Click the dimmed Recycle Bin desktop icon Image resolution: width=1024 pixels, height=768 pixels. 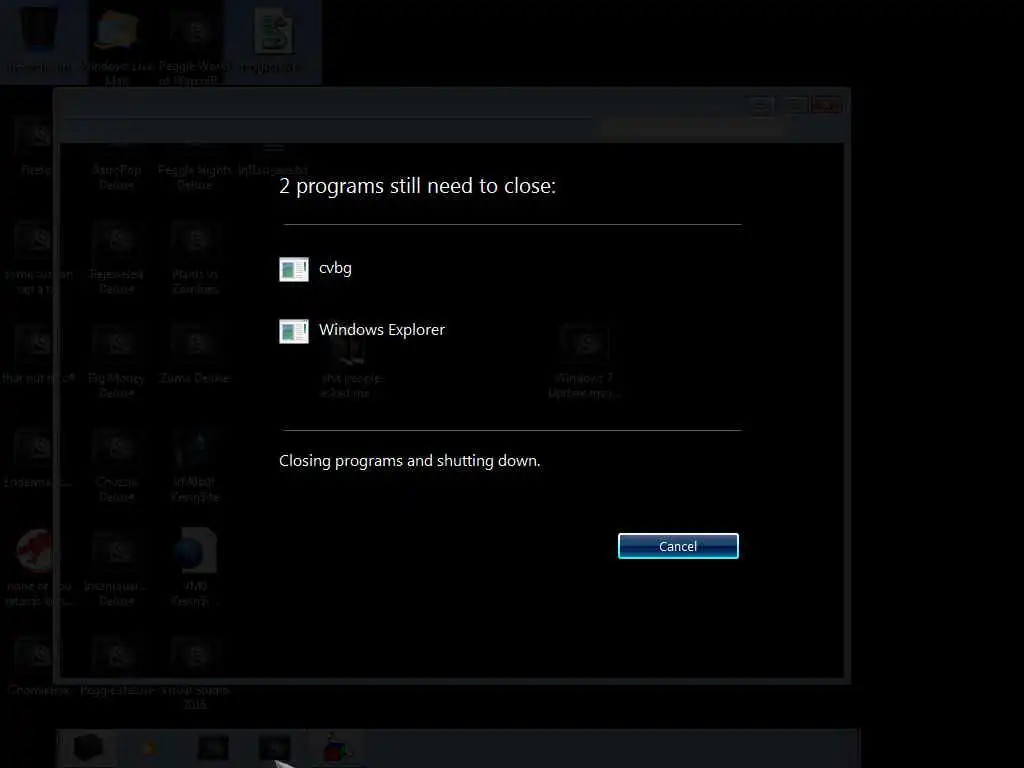point(39,39)
